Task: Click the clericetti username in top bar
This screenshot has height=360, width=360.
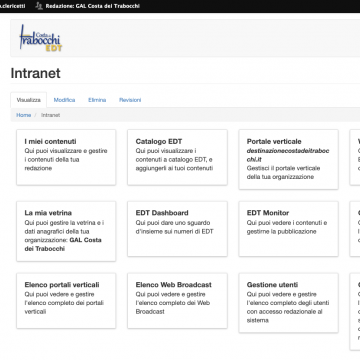Action: pyautogui.click(x=13, y=6)
